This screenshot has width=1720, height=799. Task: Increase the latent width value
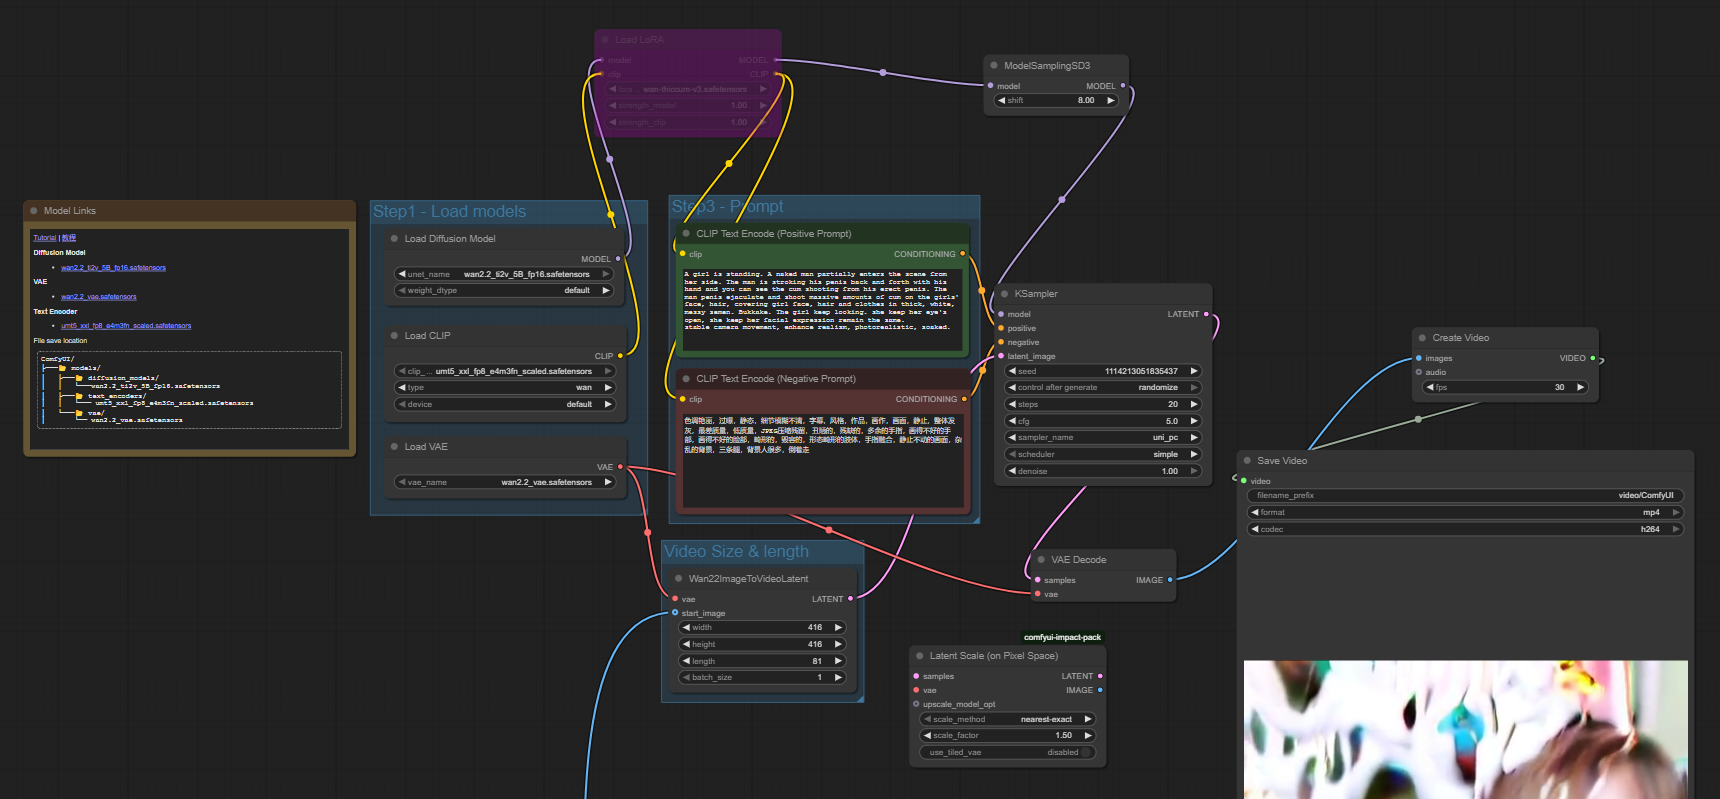click(837, 628)
